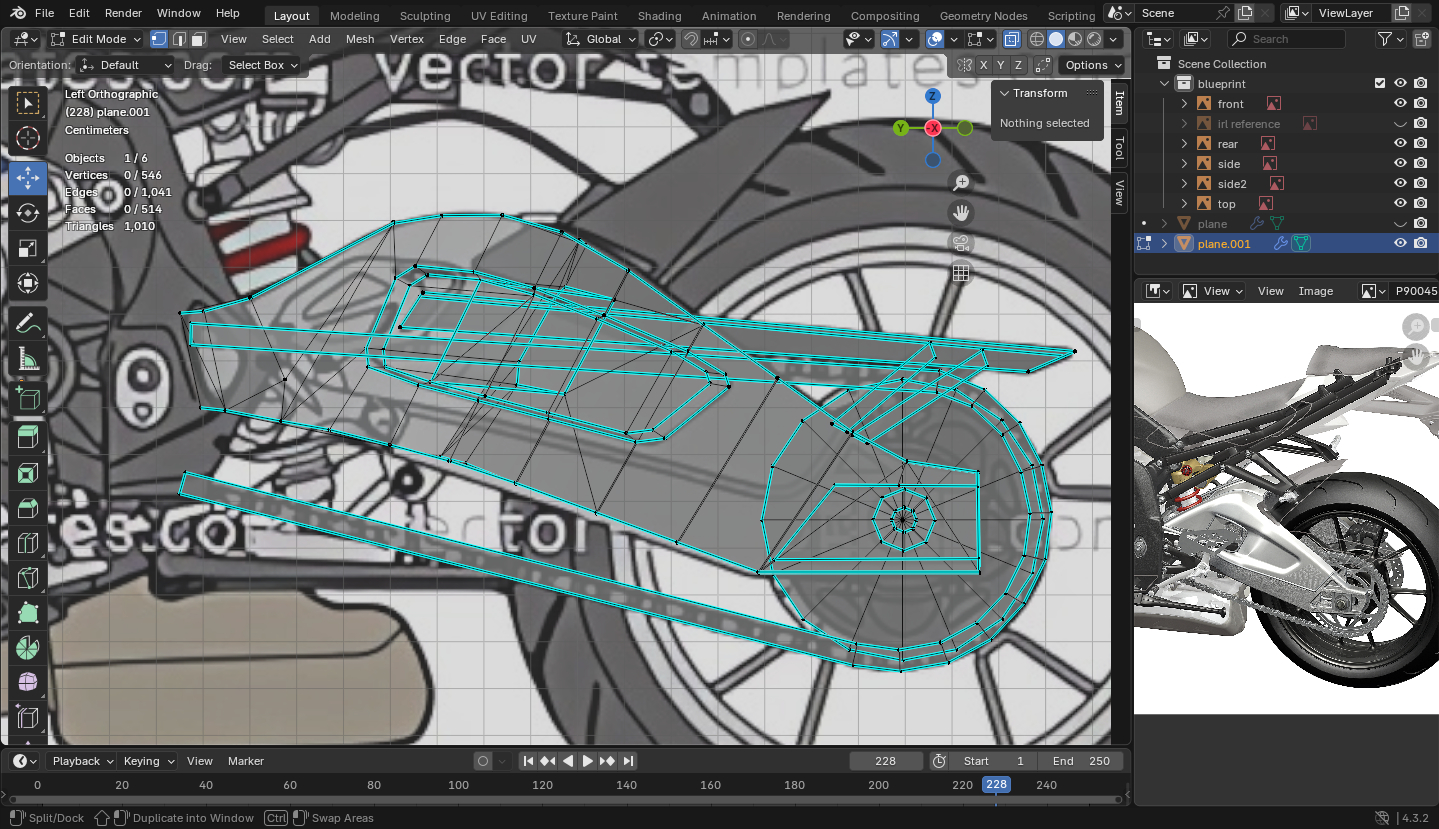1439x829 pixels.
Task: Switch to vertex select mode
Action: tap(159, 39)
